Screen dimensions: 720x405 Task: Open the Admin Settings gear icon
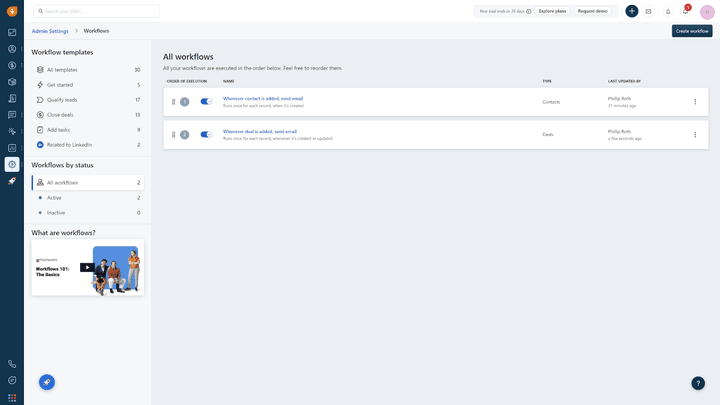coord(12,164)
